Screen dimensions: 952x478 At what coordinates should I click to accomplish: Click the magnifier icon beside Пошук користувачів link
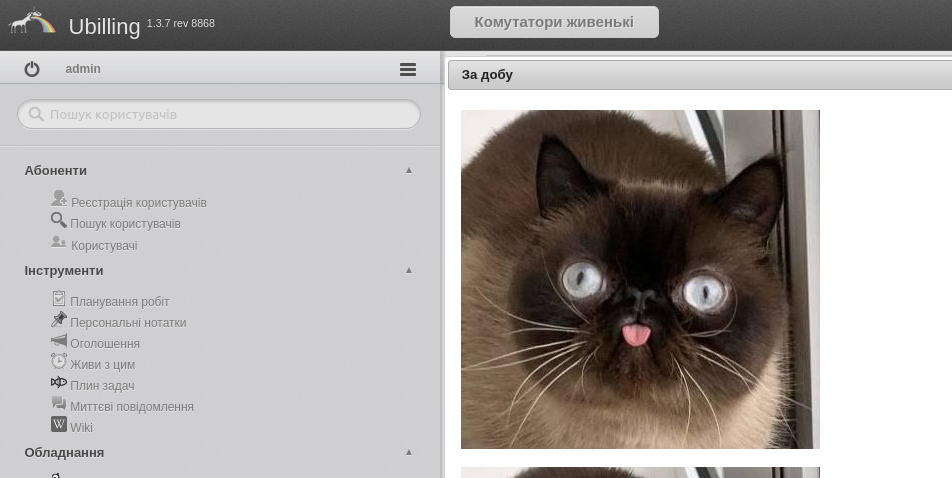tap(59, 220)
